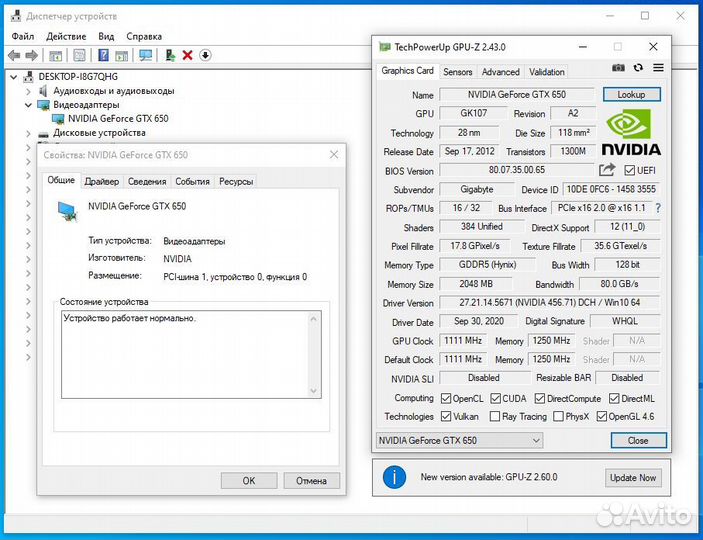The image size is (703, 540).
Task: Collapse the Видеоадаптеры node
Action: (x=28, y=105)
